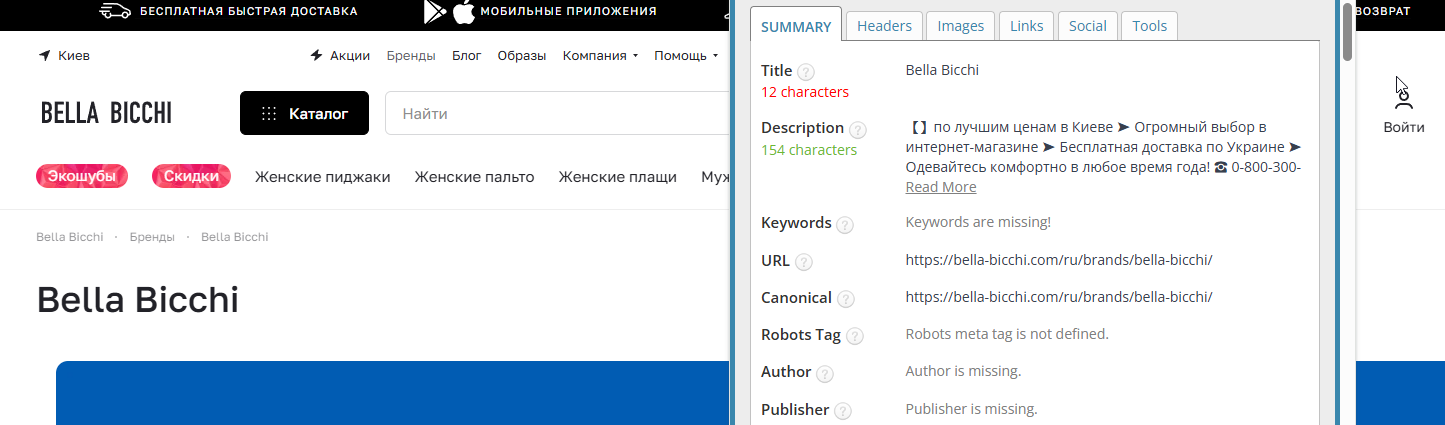Click the question mark next to Keywords

(845, 225)
